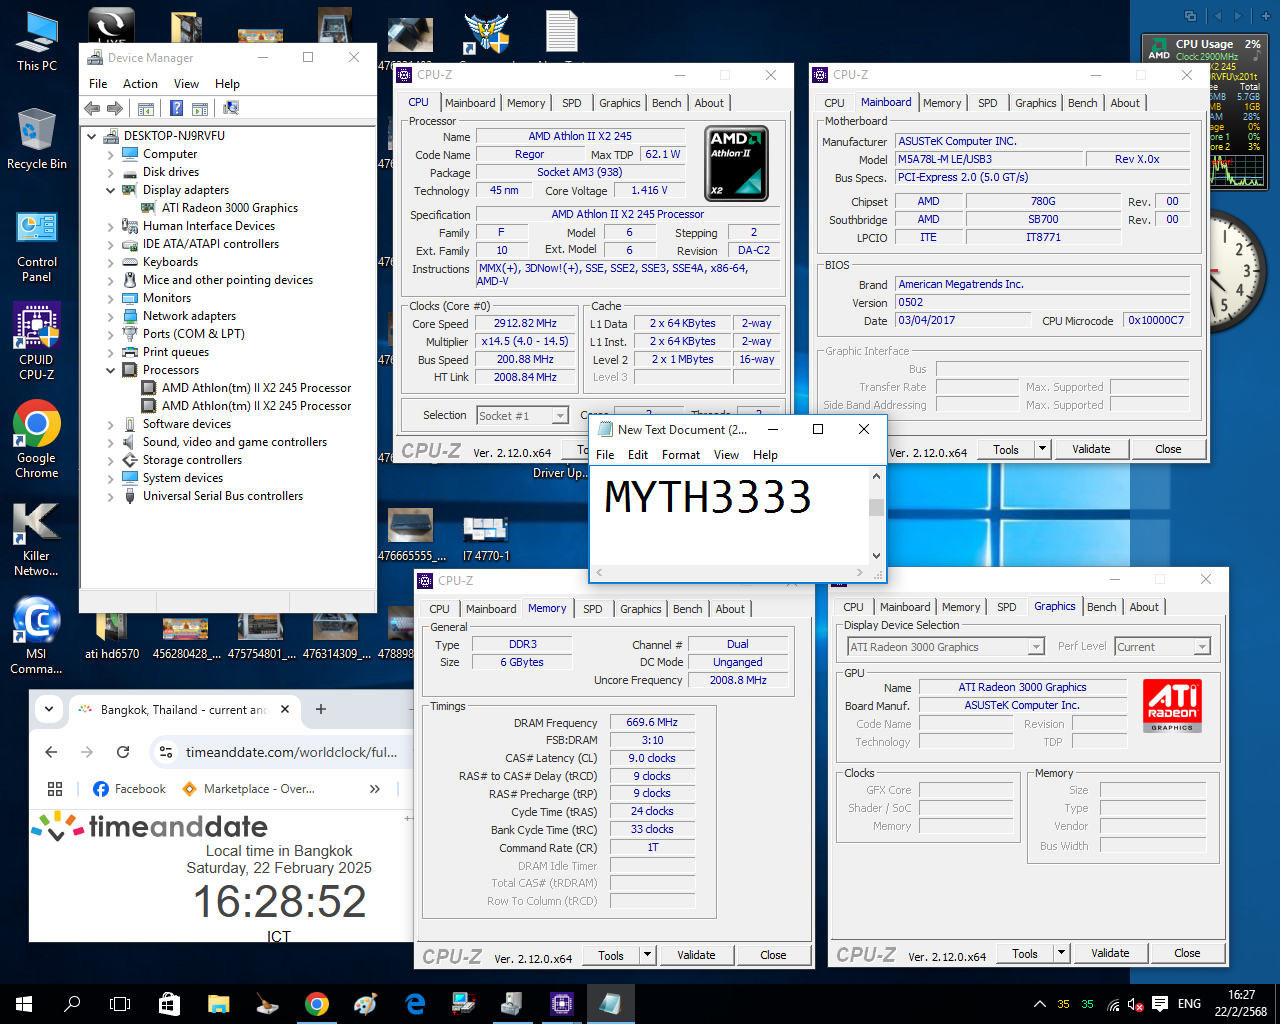
Task: Expand the Sound, video and game controllers node
Action: (x=110, y=442)
